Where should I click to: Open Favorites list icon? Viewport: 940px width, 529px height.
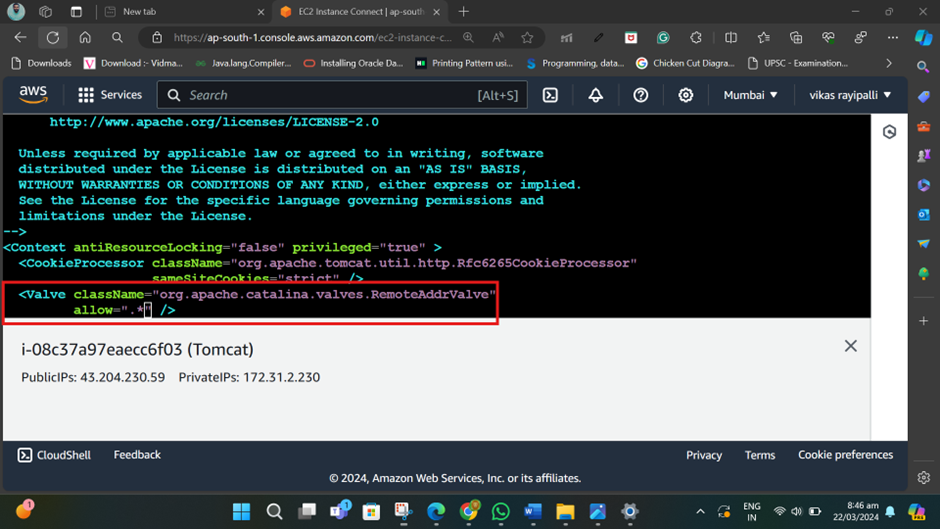(763, 38)
